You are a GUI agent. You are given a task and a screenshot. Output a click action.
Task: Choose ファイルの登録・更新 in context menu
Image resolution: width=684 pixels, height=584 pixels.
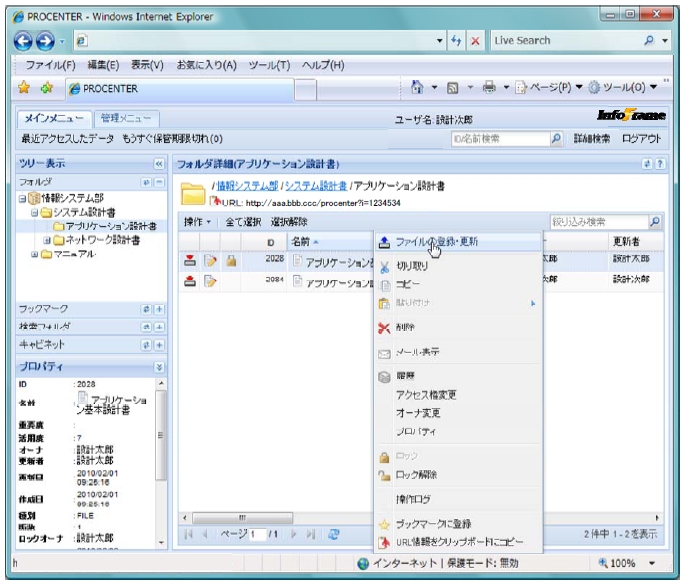(x=458, y=242)
